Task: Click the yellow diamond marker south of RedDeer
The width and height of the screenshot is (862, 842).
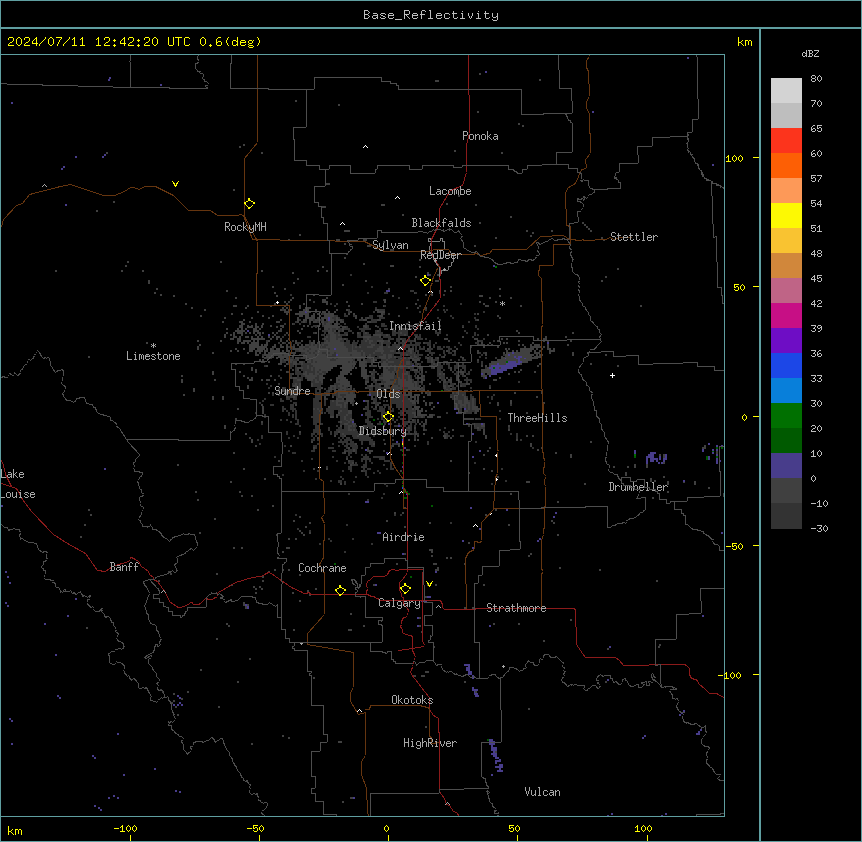Action: pyautogui.click(x=426, y=281)
